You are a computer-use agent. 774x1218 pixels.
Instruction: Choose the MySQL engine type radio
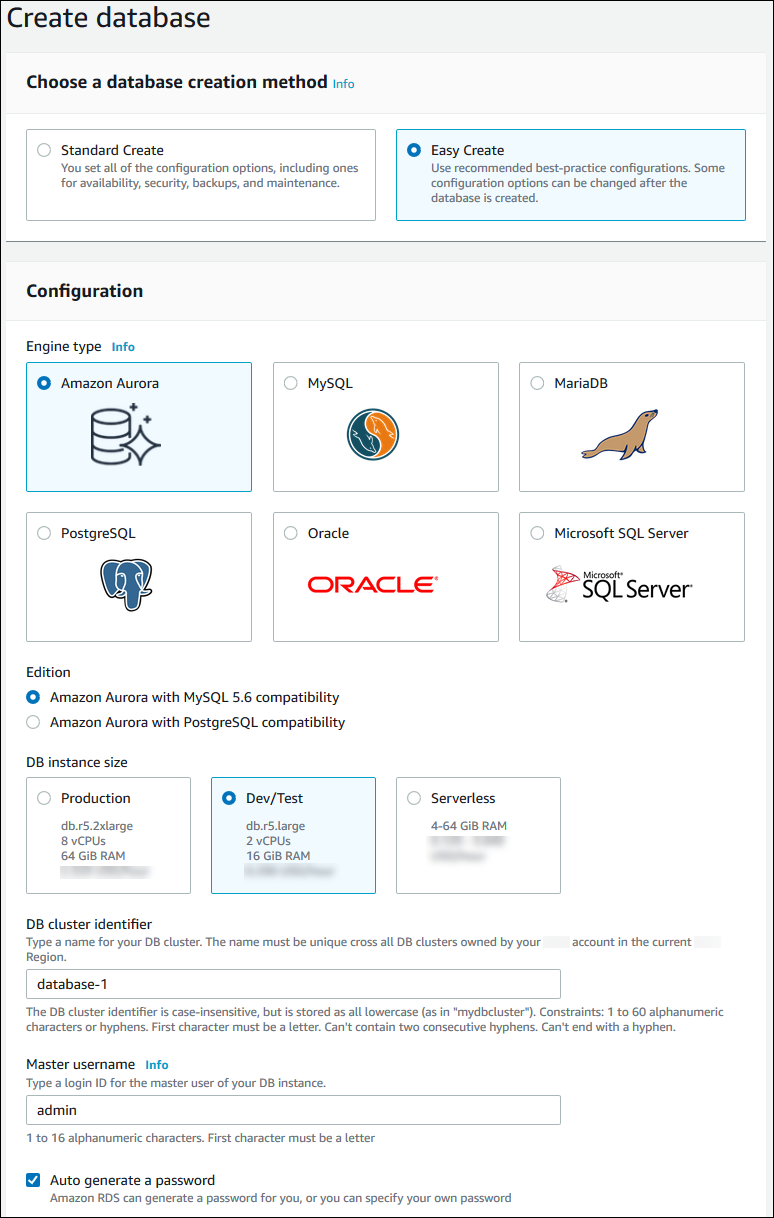coord(291,383)
